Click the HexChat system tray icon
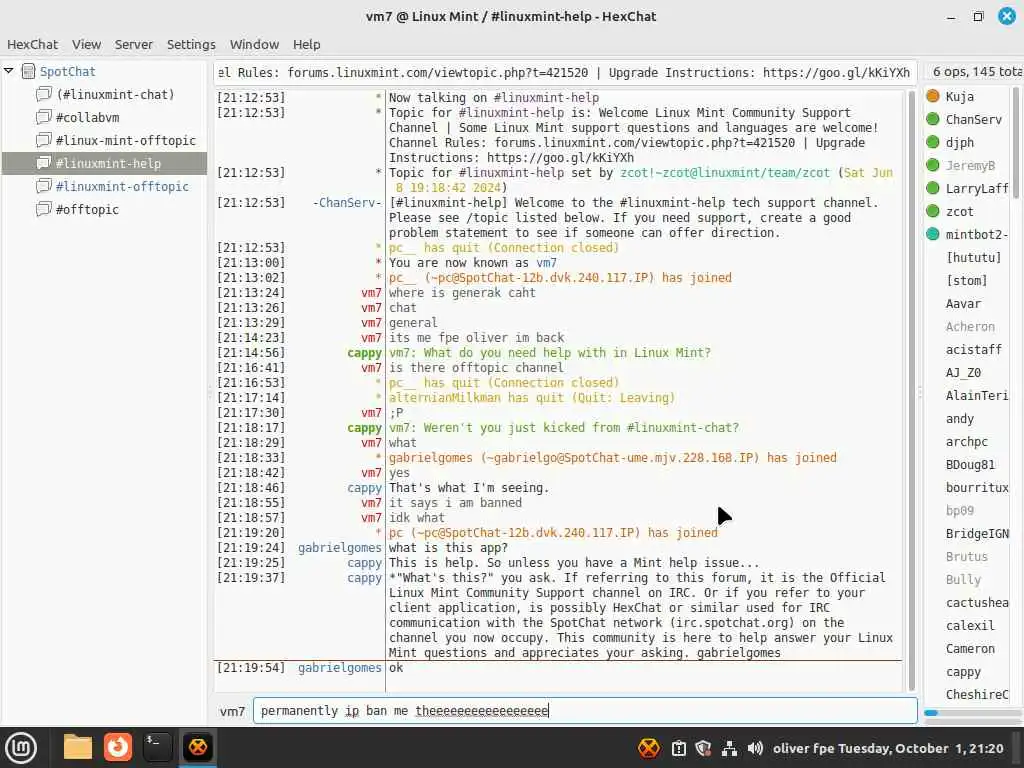The width and height of the screenshot is (1024, 768). [x=648, y=748]
